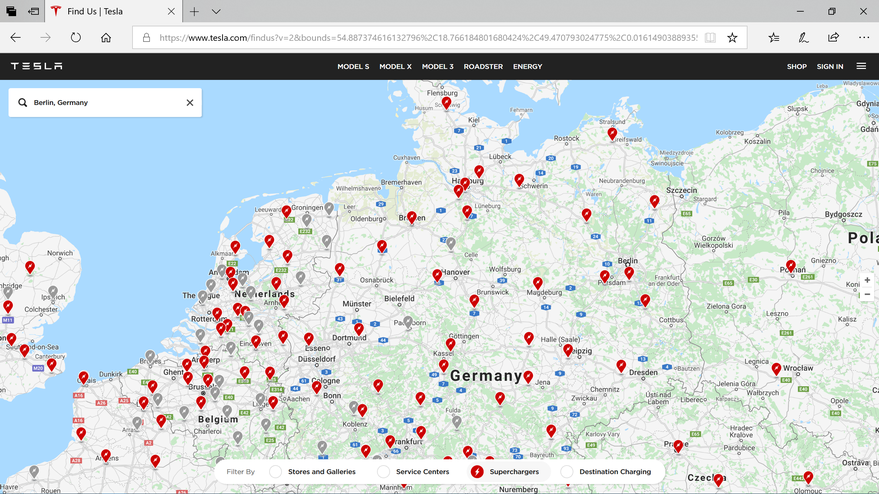
Task: Show the tab previews chevron
Action: [x=216, y=11]
